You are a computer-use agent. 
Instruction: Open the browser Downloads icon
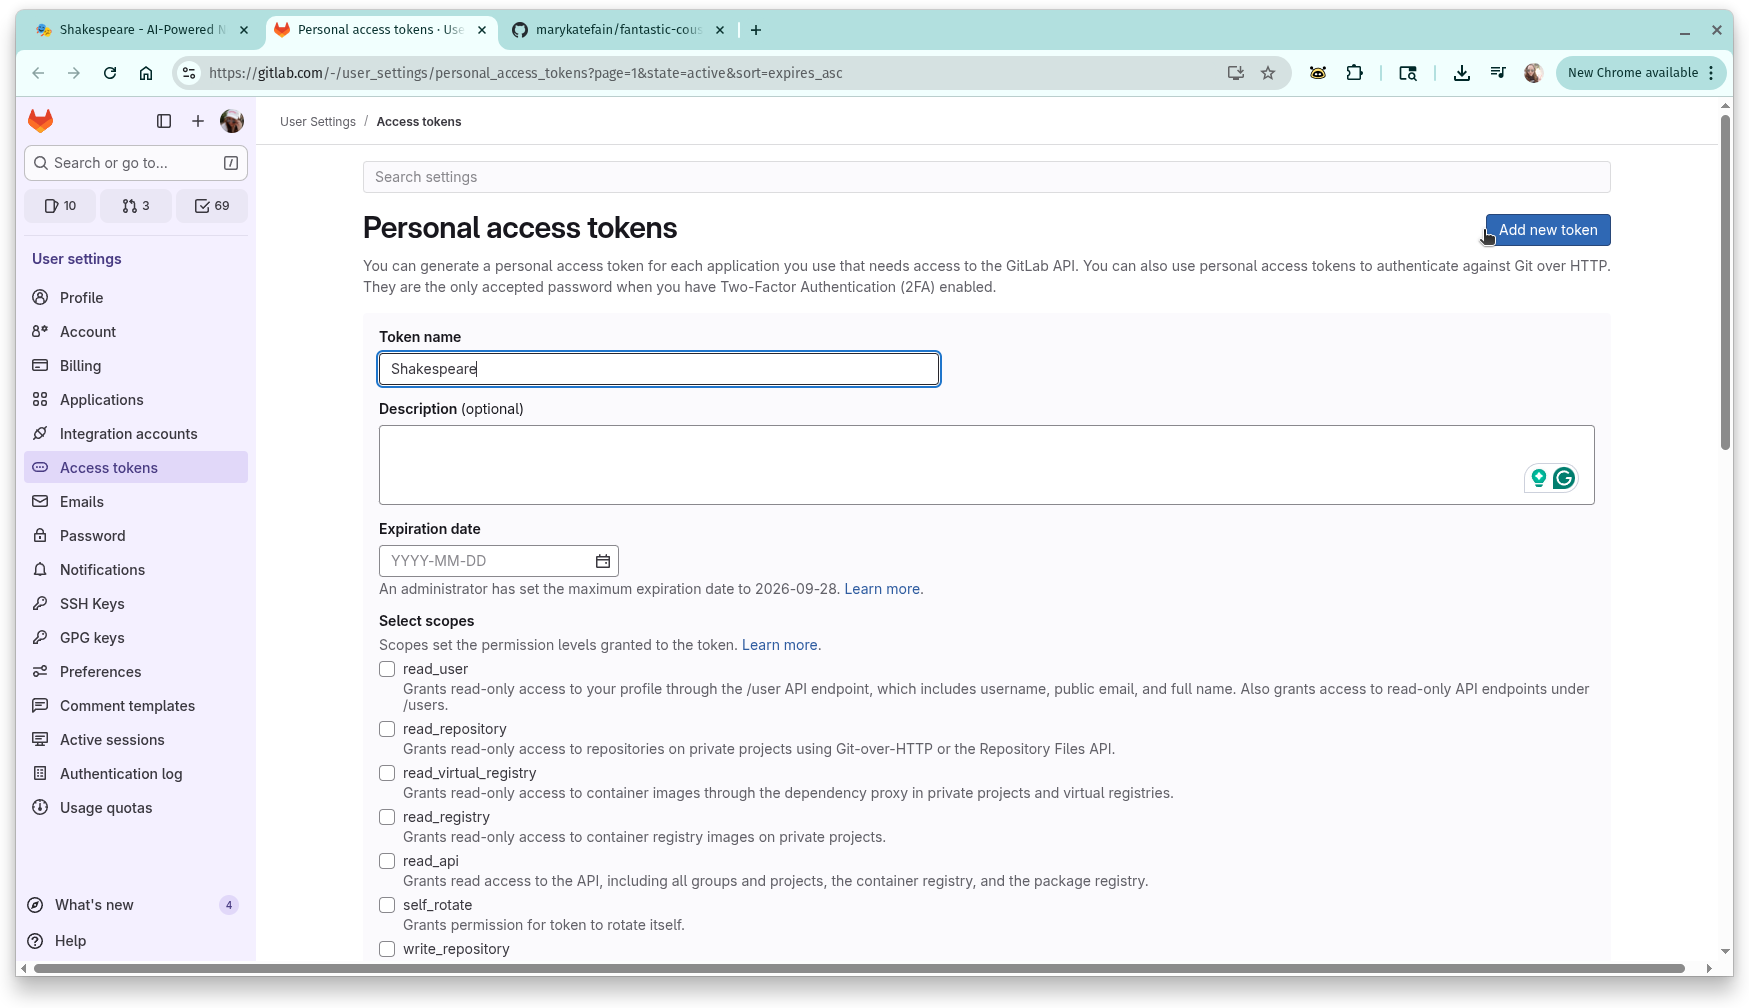click(x=1462, y=72)
